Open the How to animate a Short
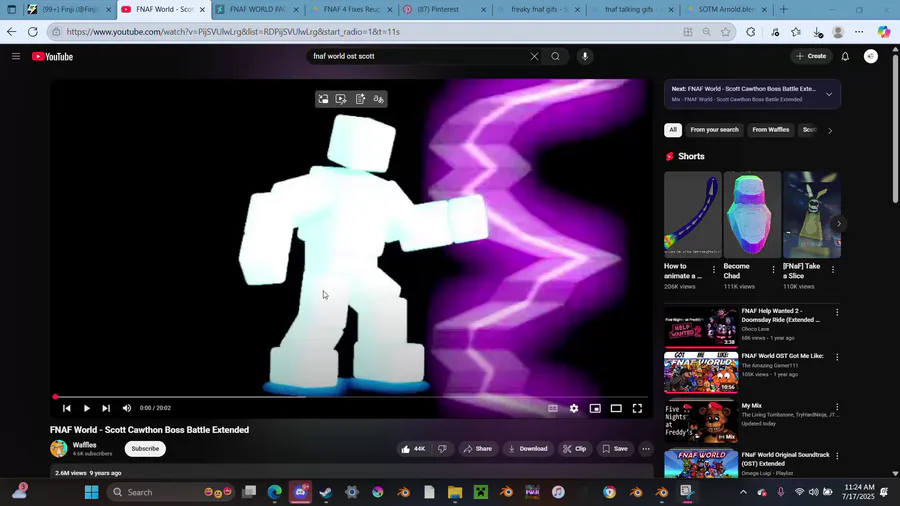Image resolution: width=900 pixels, height=506 pixels. [x=692, y=215]
